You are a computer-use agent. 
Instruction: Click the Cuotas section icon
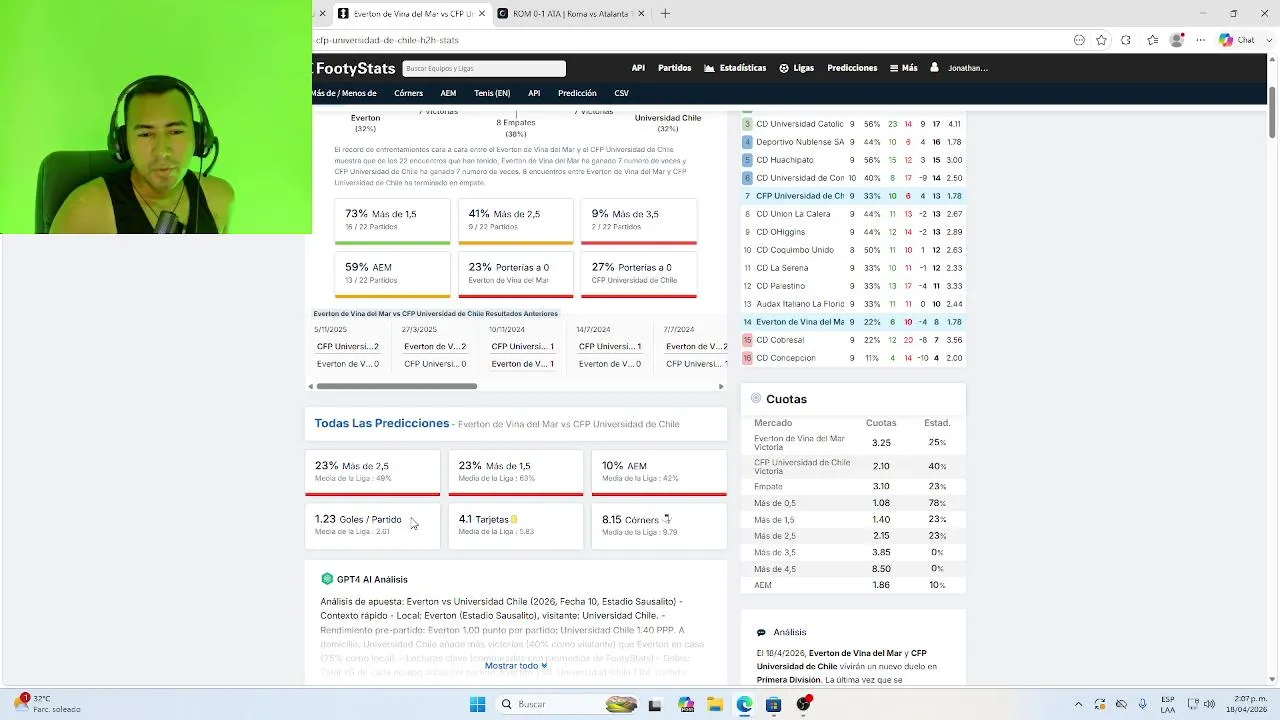[x=756, y=398]
